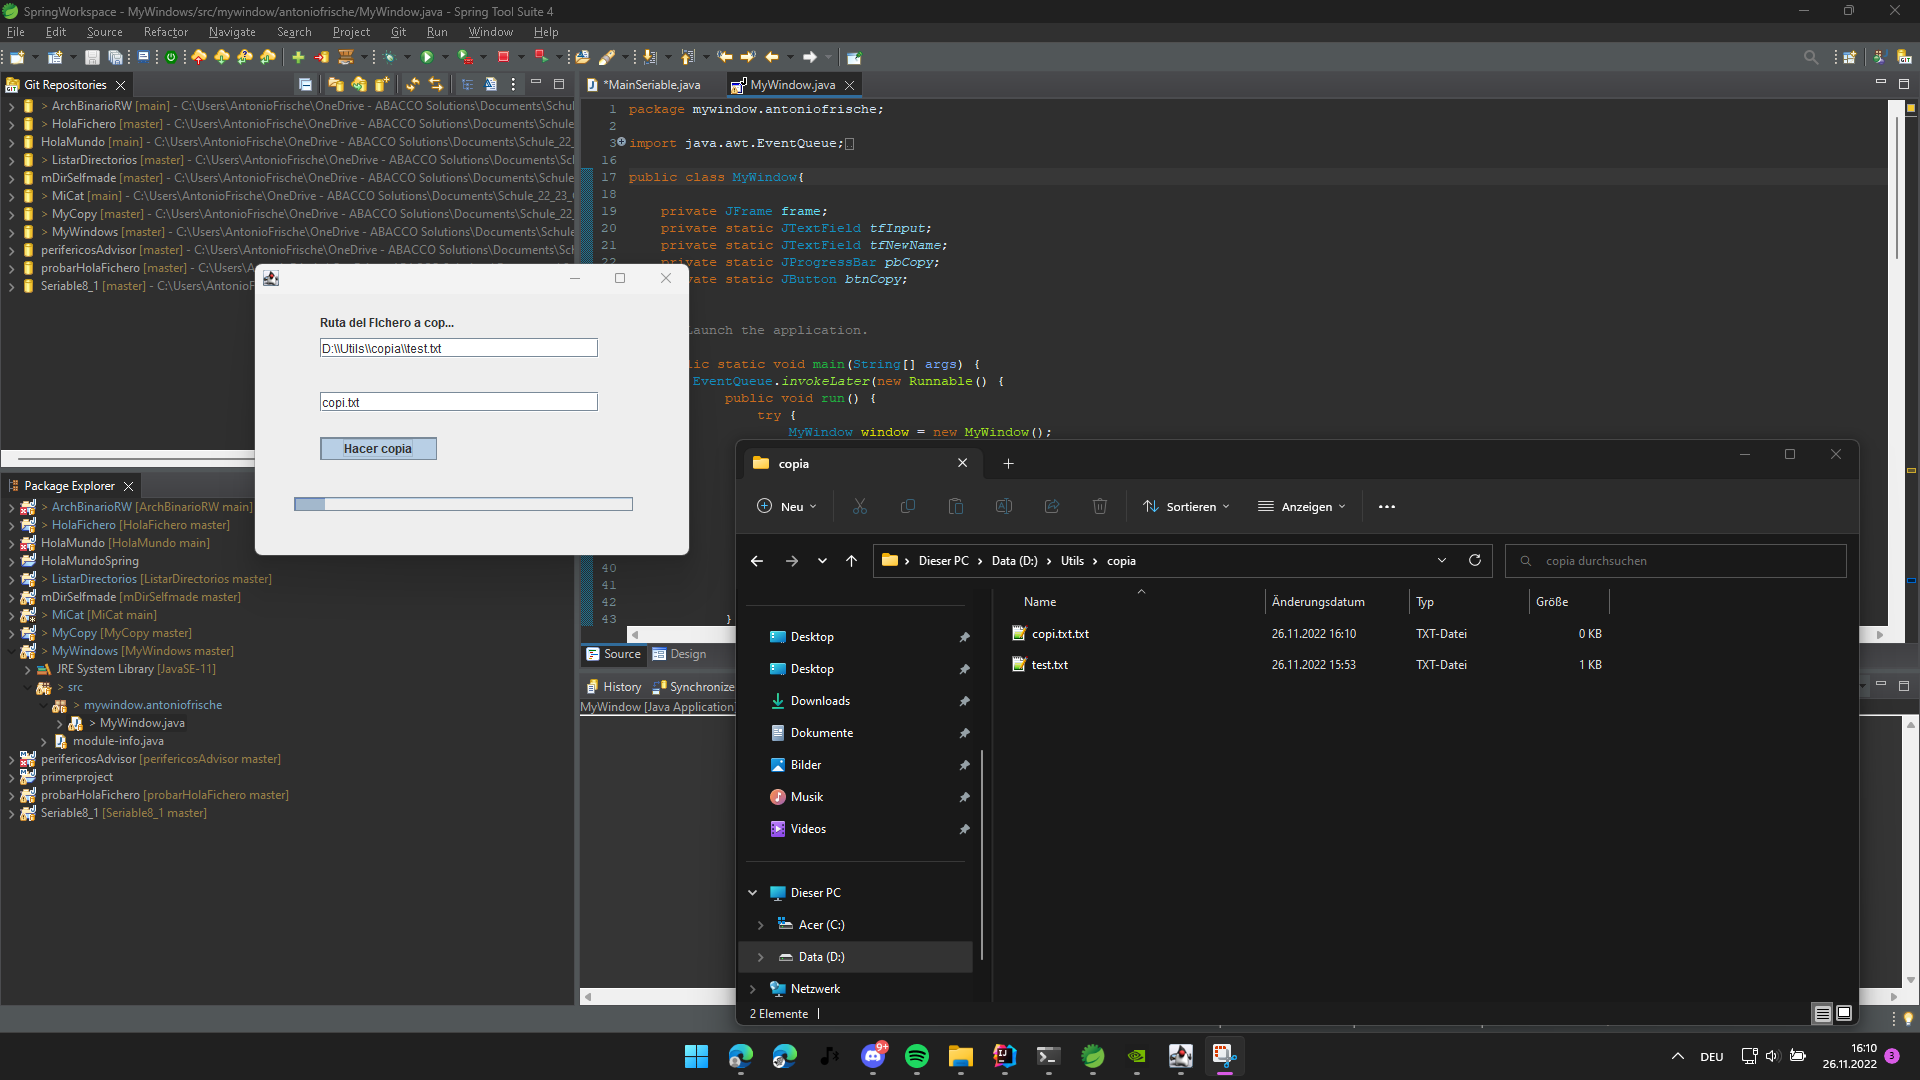Switch to the Design tab in editor
The width and height of the screenshot is (1920, 1080).
point(687,653)
